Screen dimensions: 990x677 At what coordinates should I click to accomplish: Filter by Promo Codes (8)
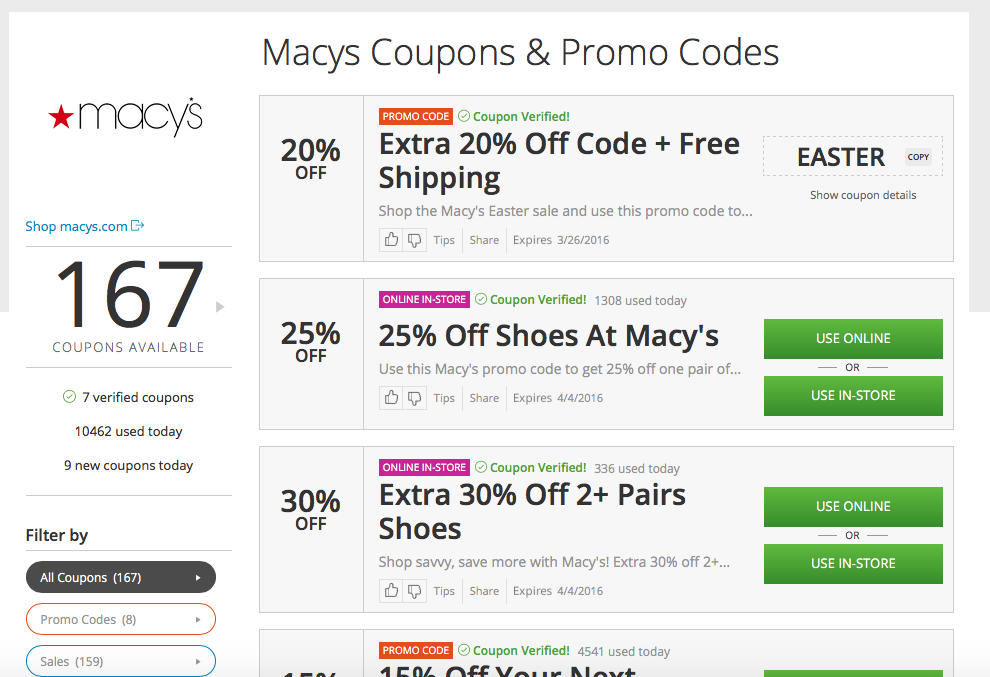tap(121, 620)
